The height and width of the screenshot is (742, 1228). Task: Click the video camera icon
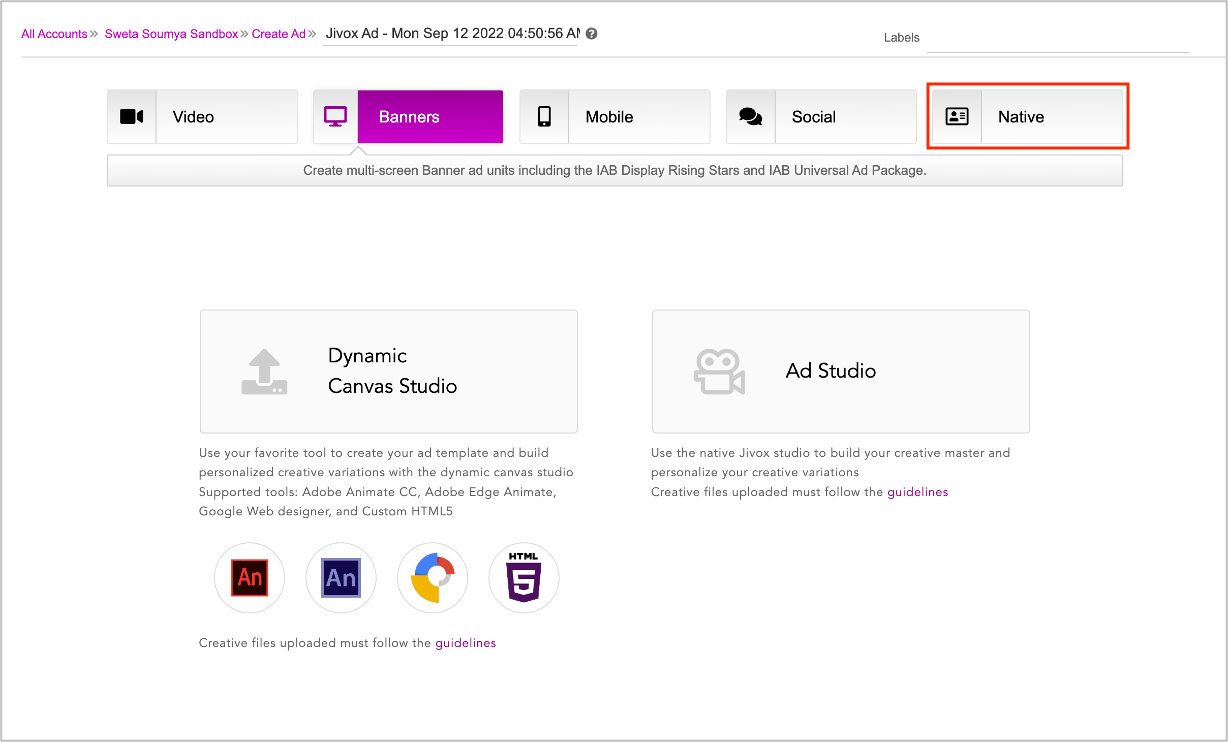(131, 117)
